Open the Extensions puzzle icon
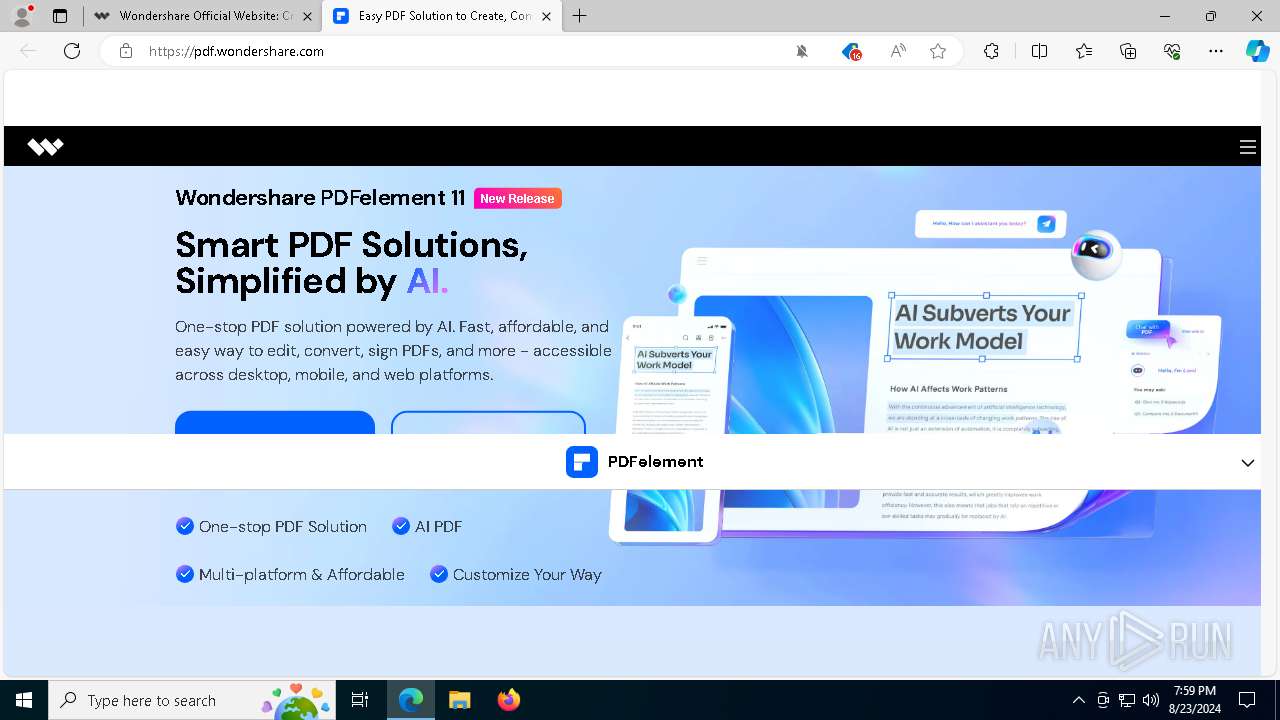1280x720 pixels. [x=991, y=51]
